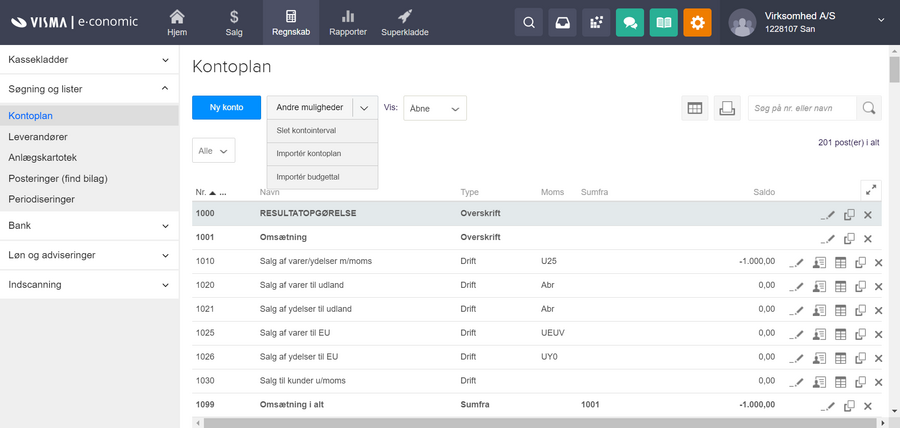Expand table to fullscreen with arrows icon
The image size is (900, 428).
[x=870, y=189]
